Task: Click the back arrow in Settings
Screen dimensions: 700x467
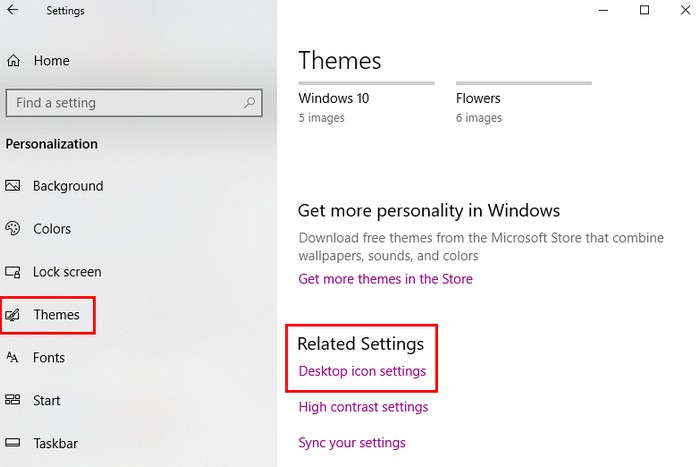Action: [12, 11]
